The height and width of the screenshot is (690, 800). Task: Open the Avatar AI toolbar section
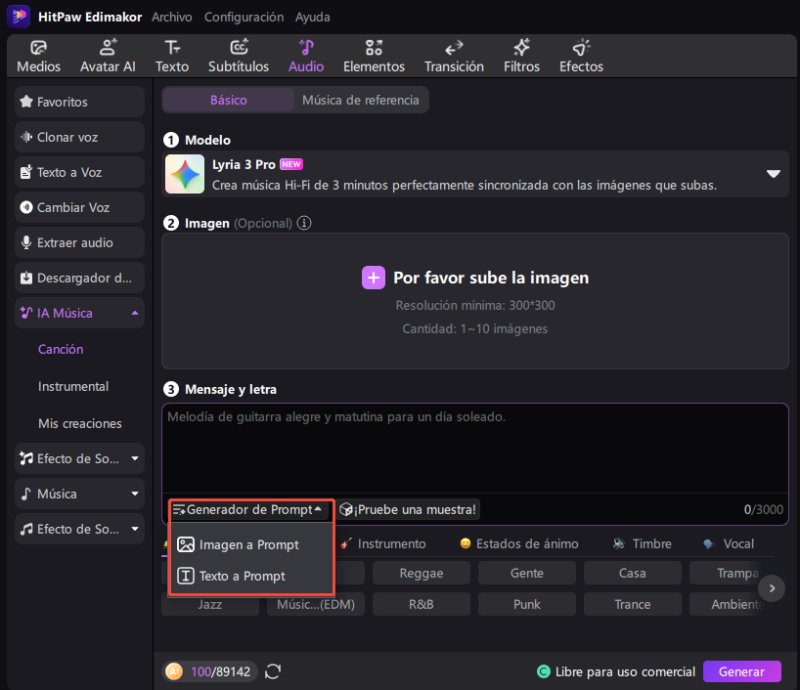[x=108, y=56]
